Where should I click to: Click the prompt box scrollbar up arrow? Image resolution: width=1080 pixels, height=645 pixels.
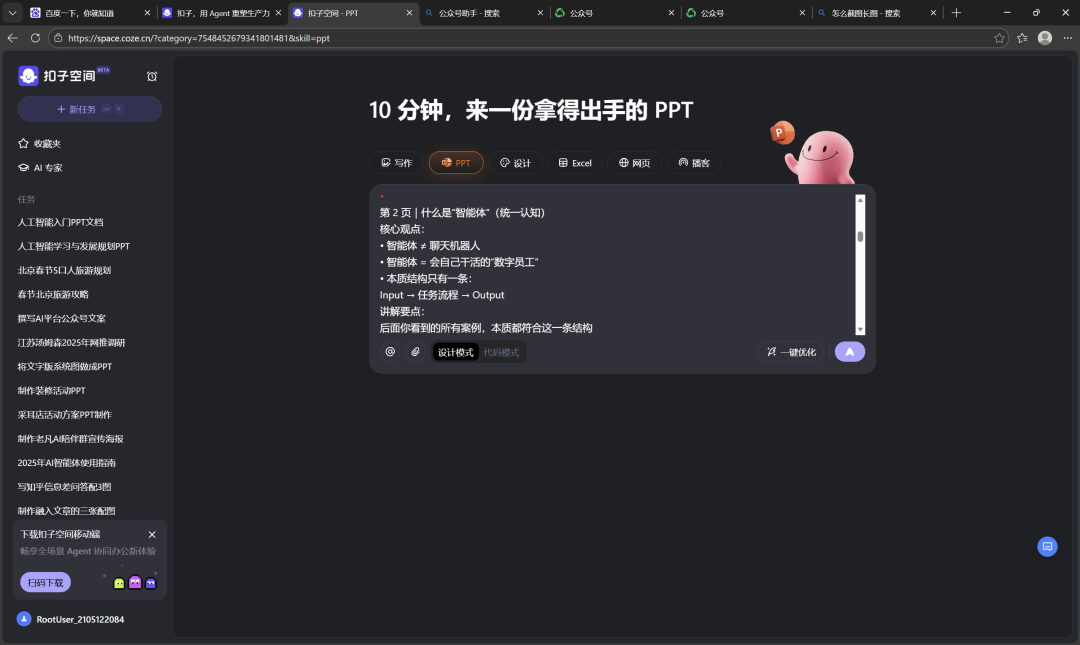click(860, 200)
